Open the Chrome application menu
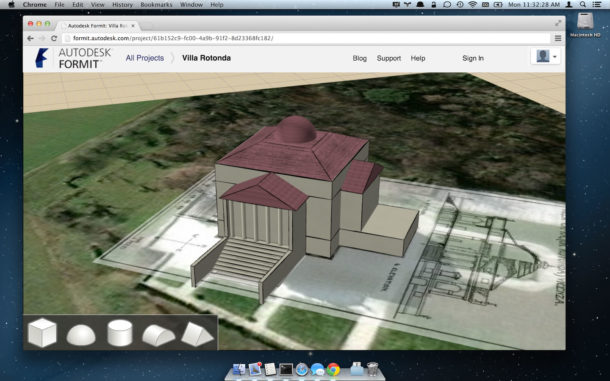Image resolution: width=610 pixels, height=381 pixels. 35,5
